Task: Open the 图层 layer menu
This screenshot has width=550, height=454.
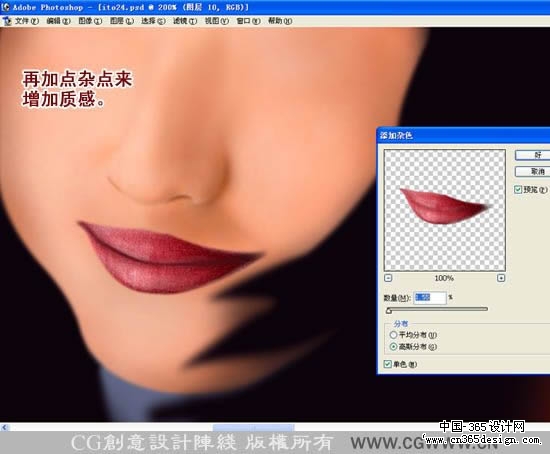Action: tap(122, 21)
